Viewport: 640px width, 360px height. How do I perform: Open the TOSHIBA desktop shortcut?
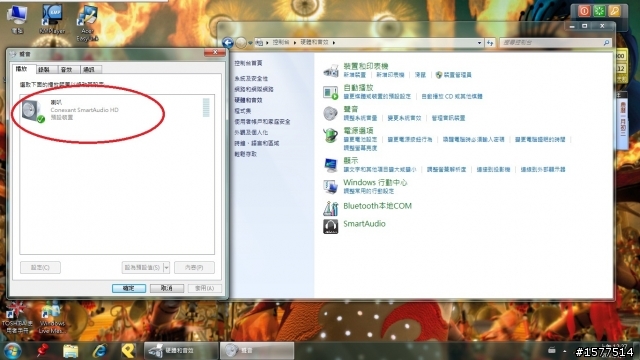point(16,318)
